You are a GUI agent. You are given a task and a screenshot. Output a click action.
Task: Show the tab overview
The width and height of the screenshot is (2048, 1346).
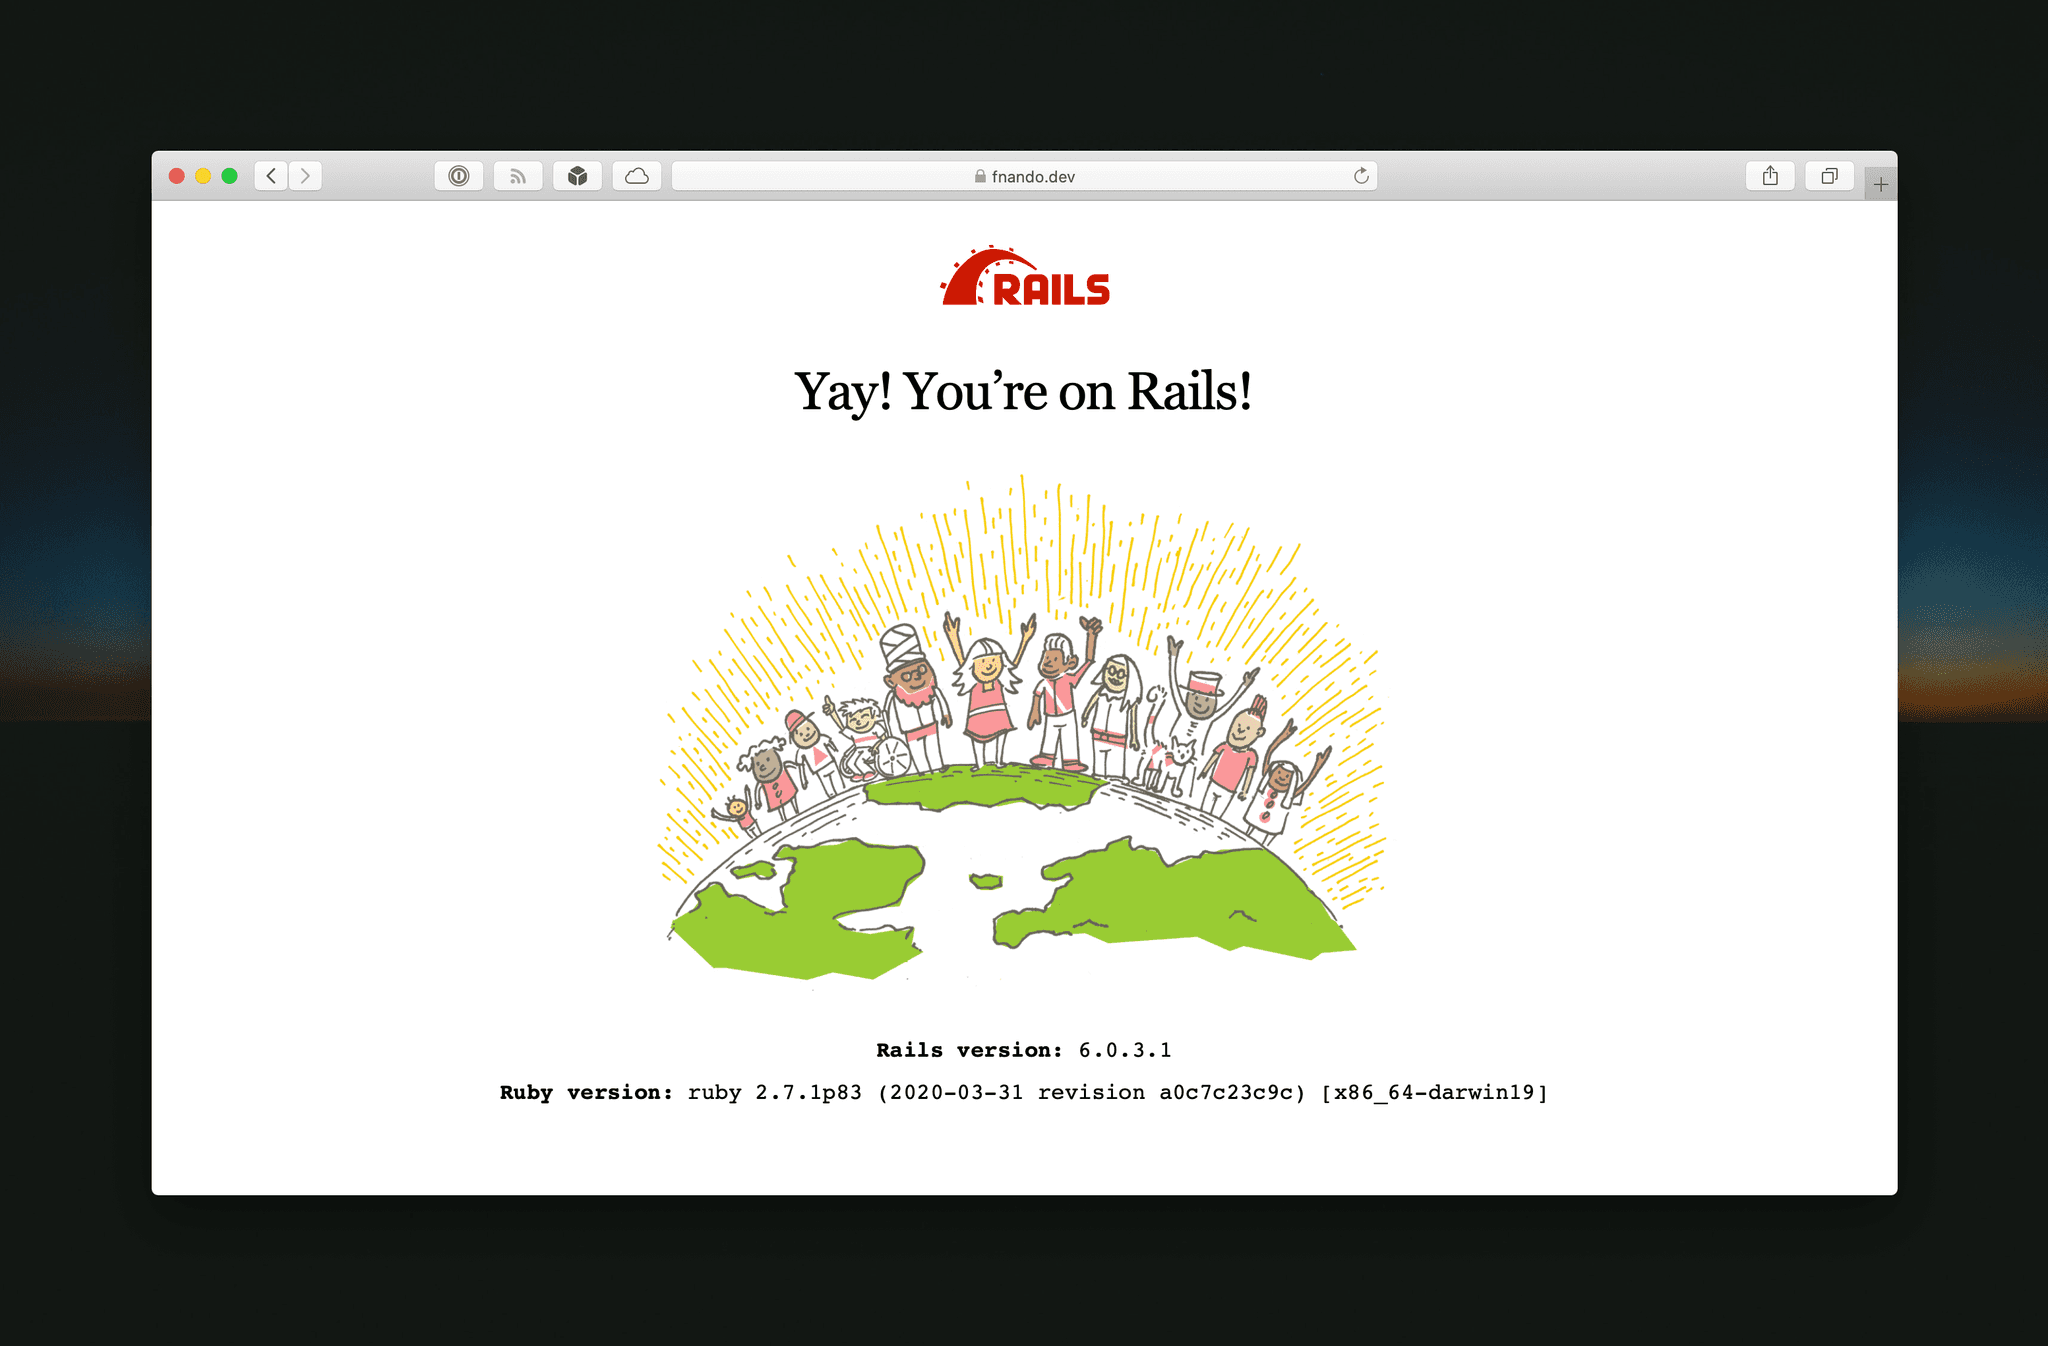[x=1829, y=176]
